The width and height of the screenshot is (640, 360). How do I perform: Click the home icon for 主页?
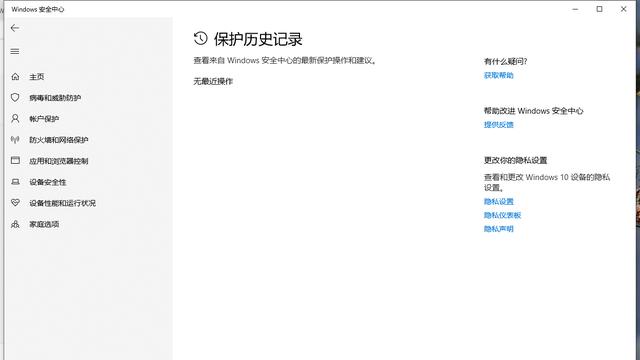coord(15,76)
